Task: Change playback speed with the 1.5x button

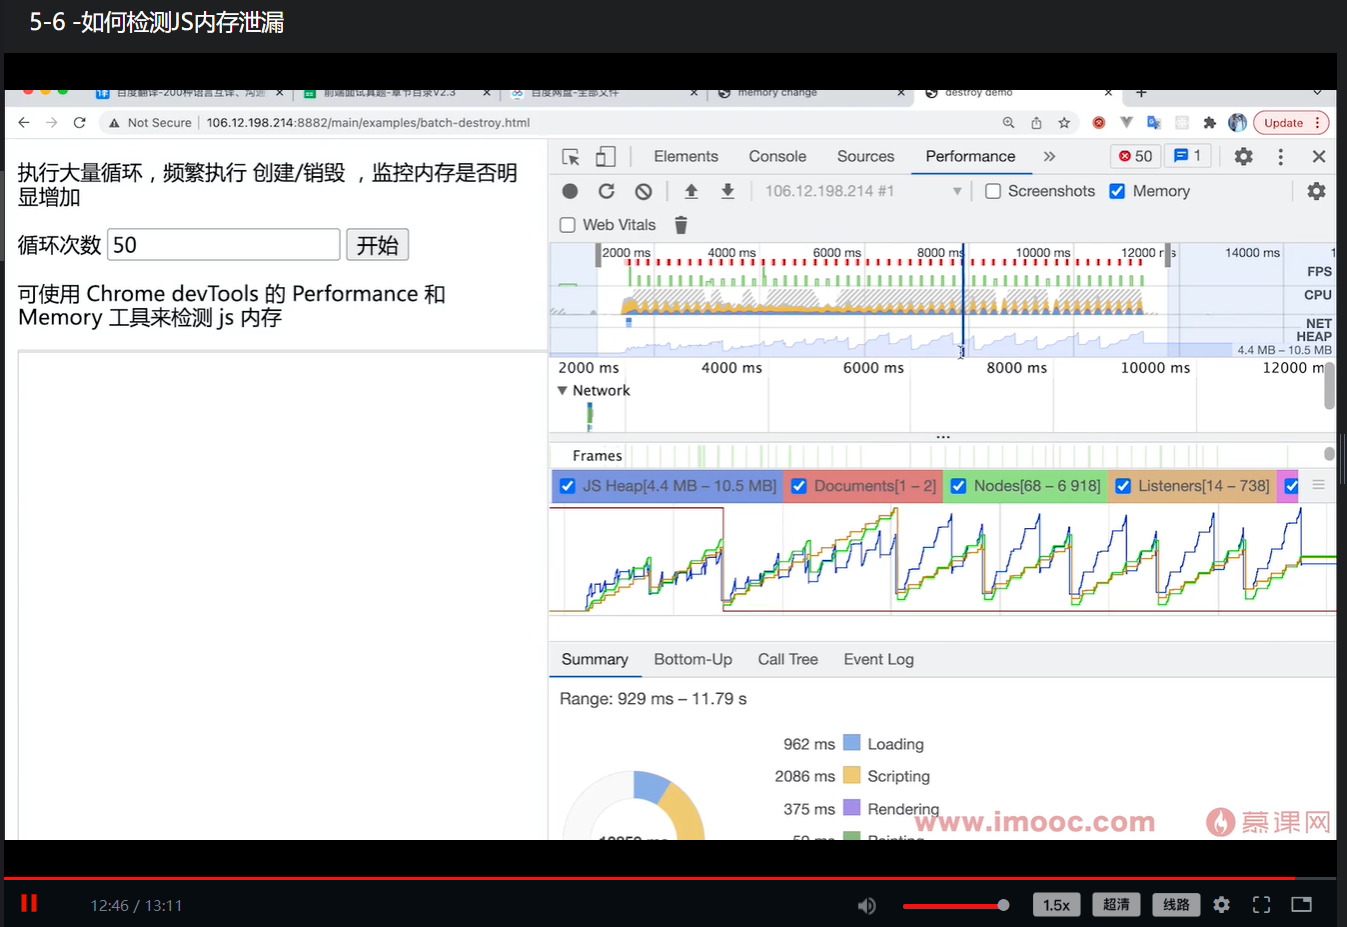Action: (x=1056, y=905)
